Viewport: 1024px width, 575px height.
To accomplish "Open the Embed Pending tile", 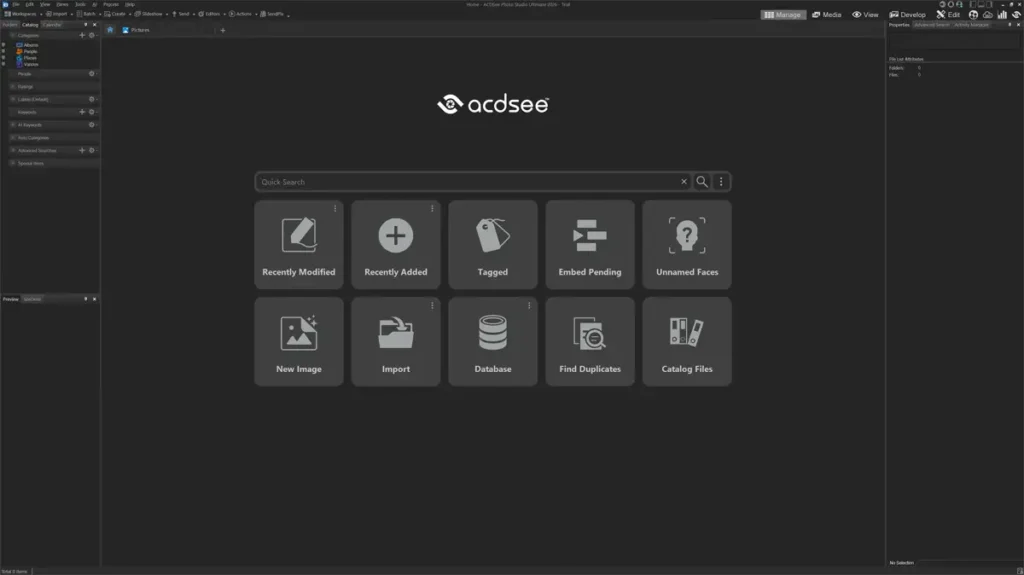I will pos(590,244).
